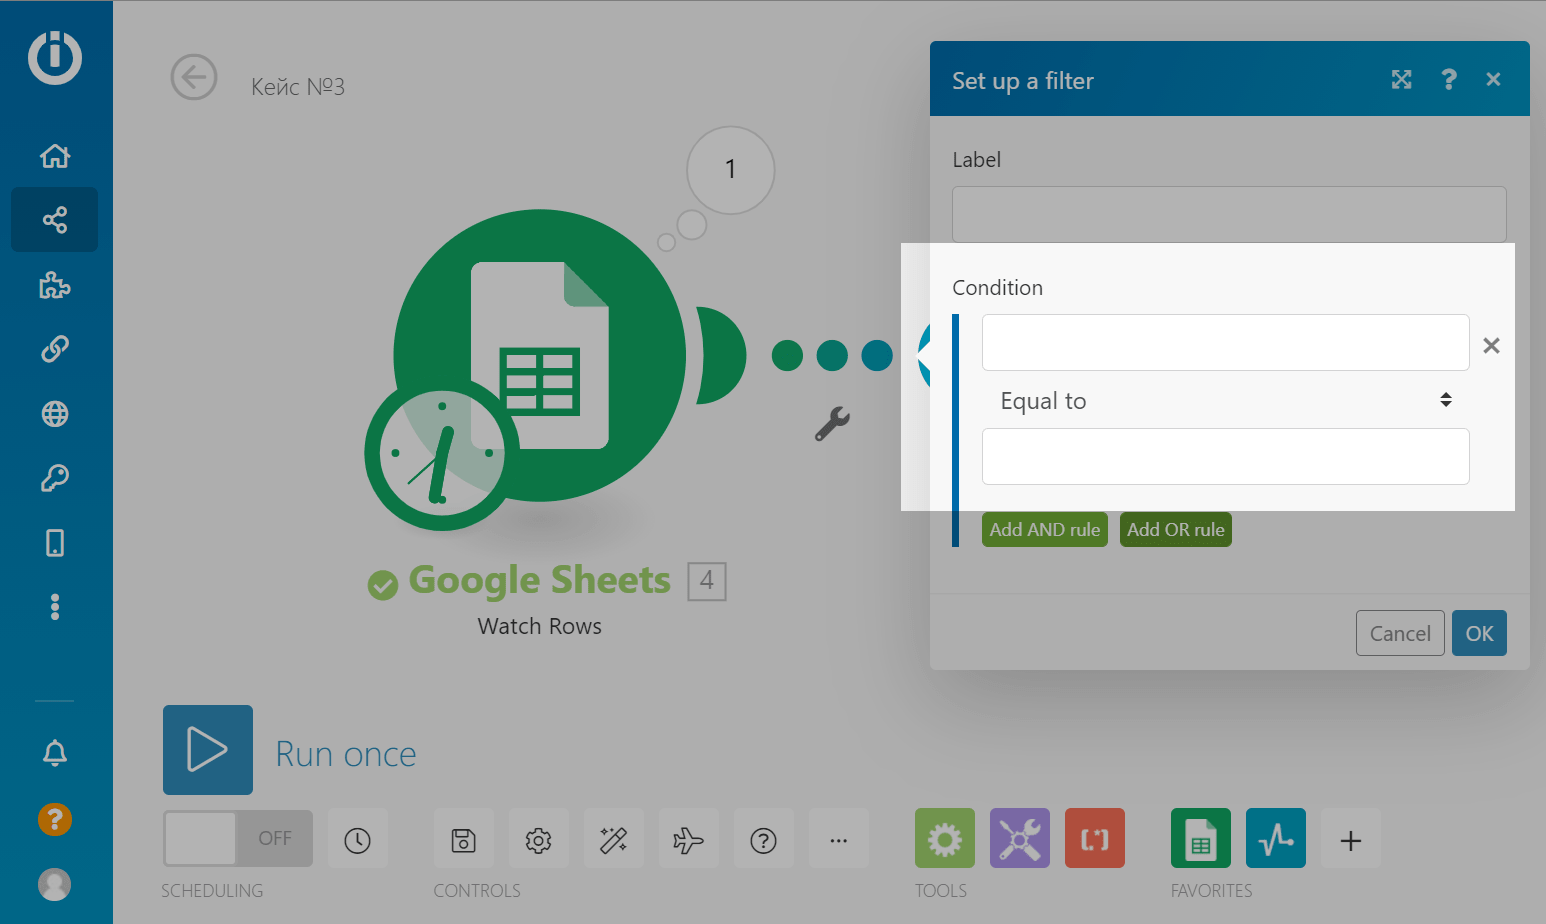Open notifications bell icon
This screenshot has height=924, width=1546.
click(55, 753)
